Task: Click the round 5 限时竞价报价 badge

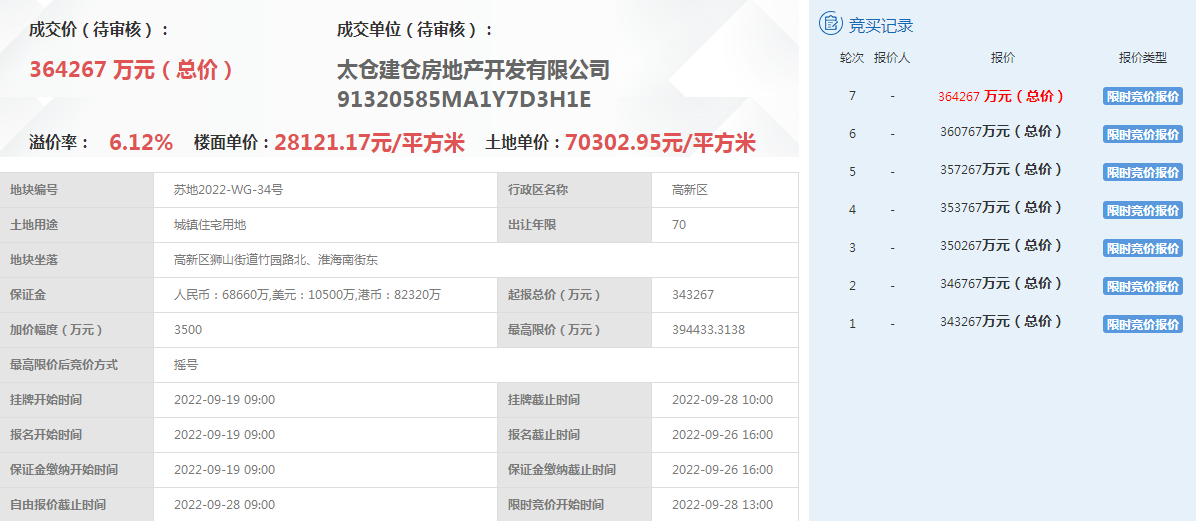Action: tap(1143, 172)
